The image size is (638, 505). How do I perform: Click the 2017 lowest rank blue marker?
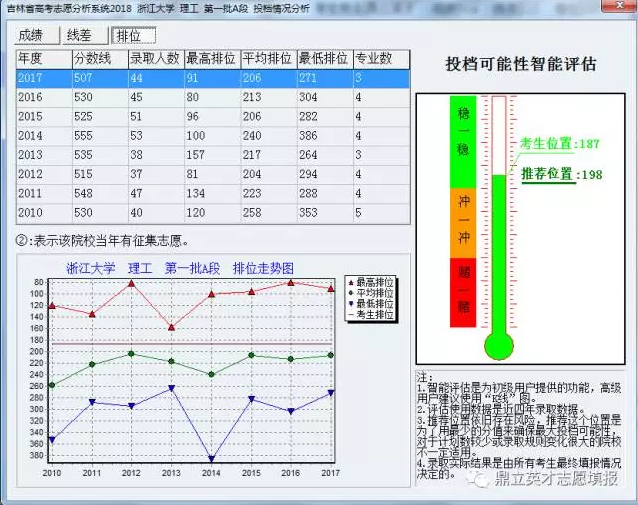(x=331, y=393)
